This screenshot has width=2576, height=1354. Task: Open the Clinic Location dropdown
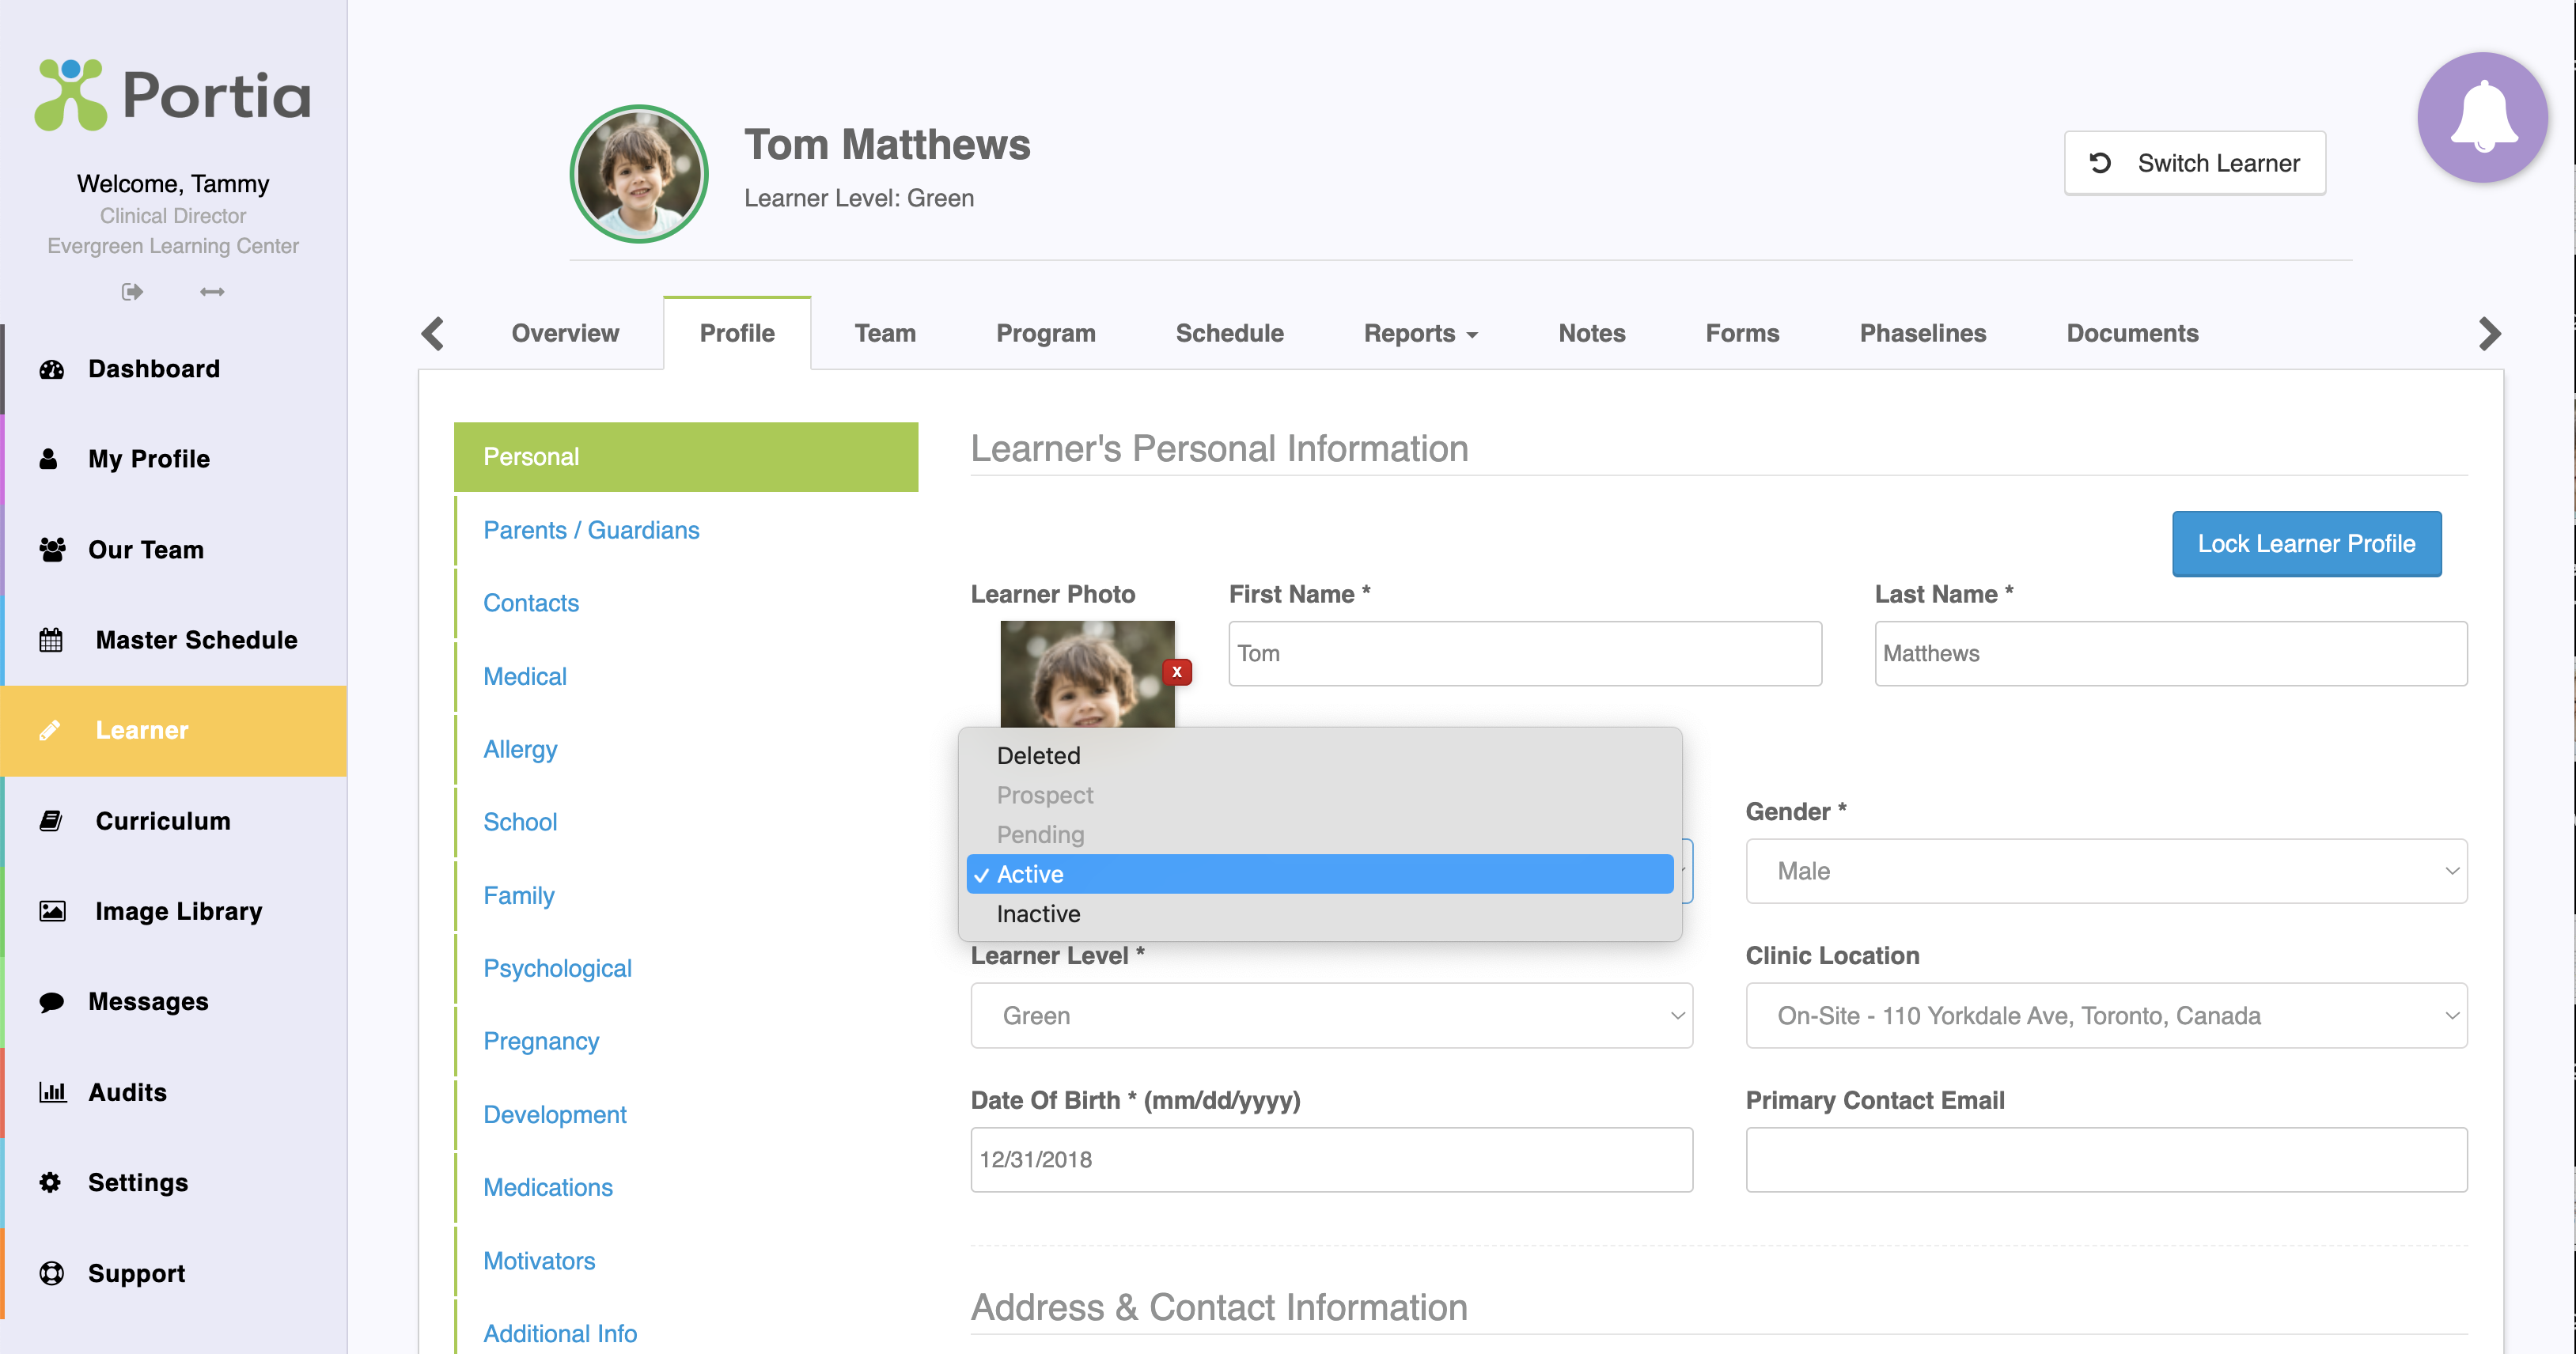(x=2105, y=1015)
